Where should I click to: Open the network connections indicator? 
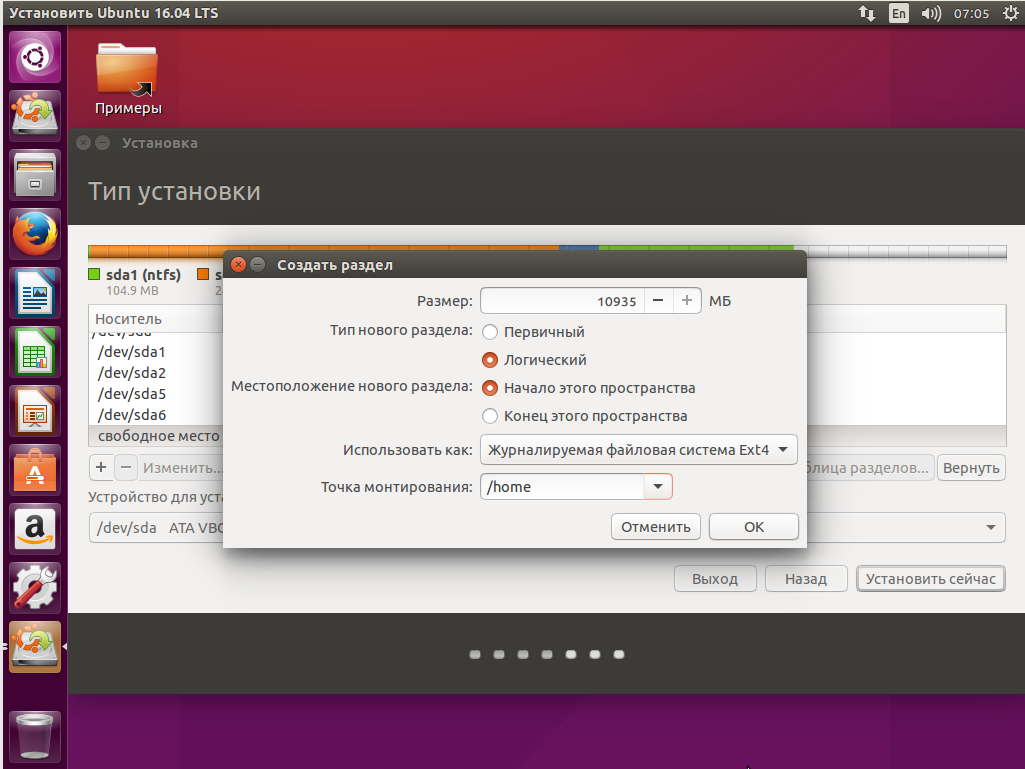click(x=867, y=13)
